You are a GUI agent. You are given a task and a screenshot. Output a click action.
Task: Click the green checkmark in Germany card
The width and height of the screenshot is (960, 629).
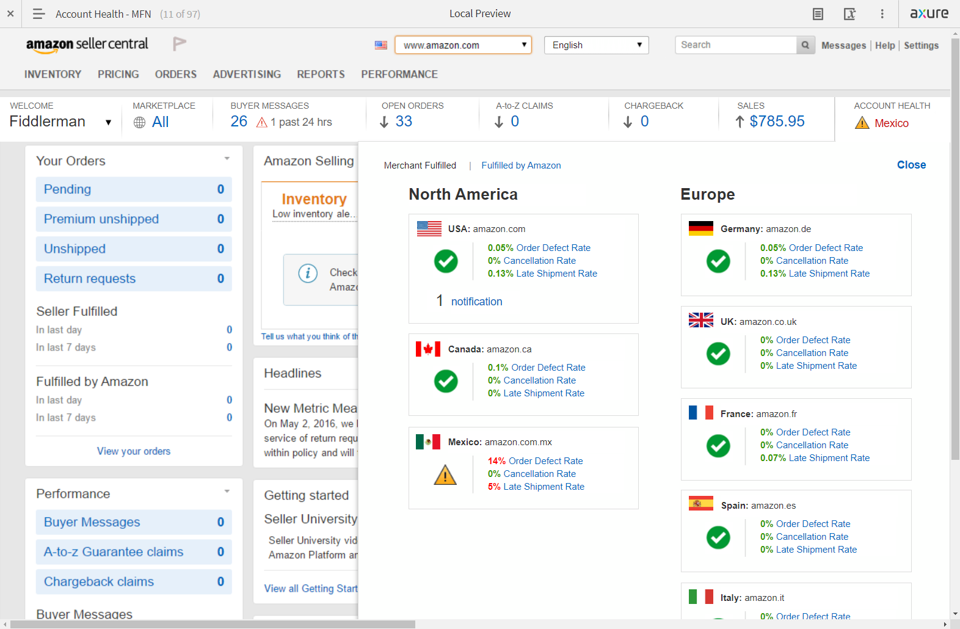click(718, 261)
